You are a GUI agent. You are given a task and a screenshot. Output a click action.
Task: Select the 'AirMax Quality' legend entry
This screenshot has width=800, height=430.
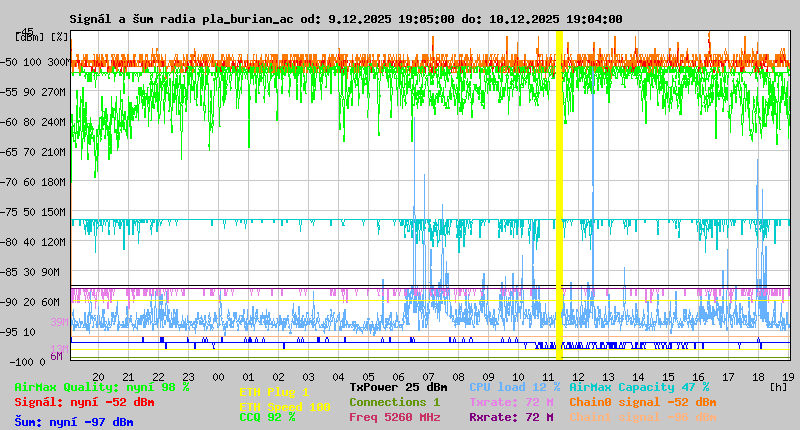click(x=101, y=387)
